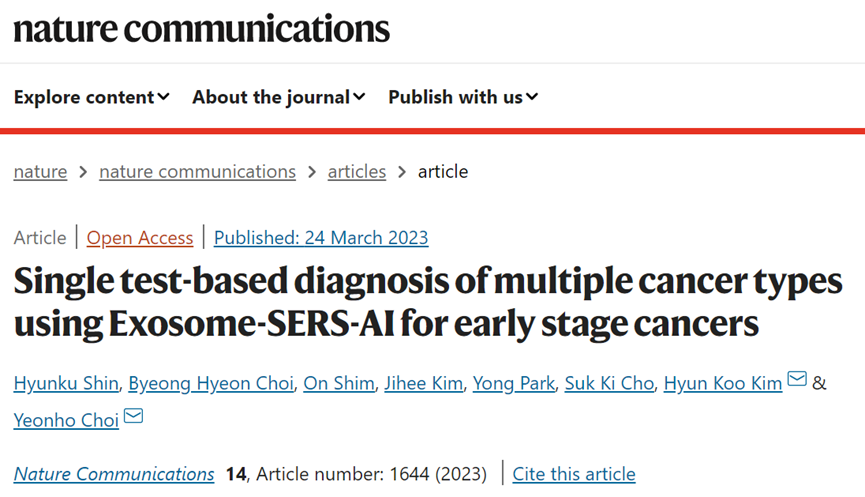Expand the About the journal menu
865x497 pixels.
coord(279,97)
